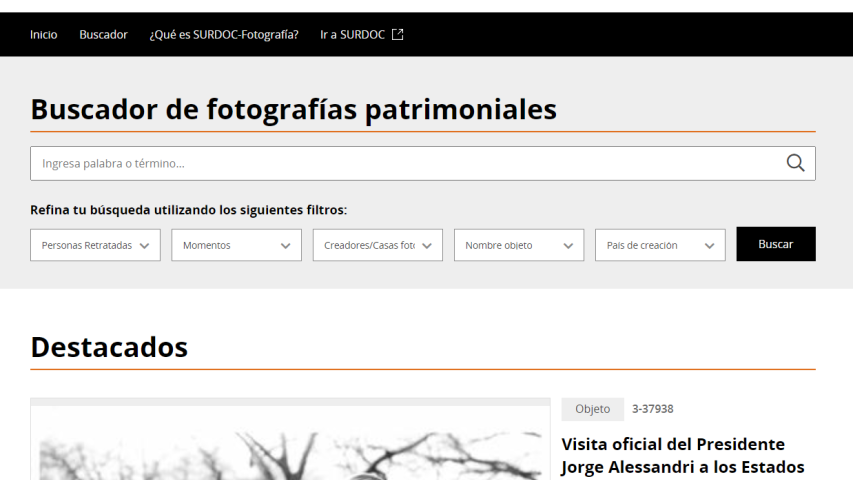Expand the Nombre objeto dropdown
The width and height of the screenshot is (853, 480).
coord(519,245)
